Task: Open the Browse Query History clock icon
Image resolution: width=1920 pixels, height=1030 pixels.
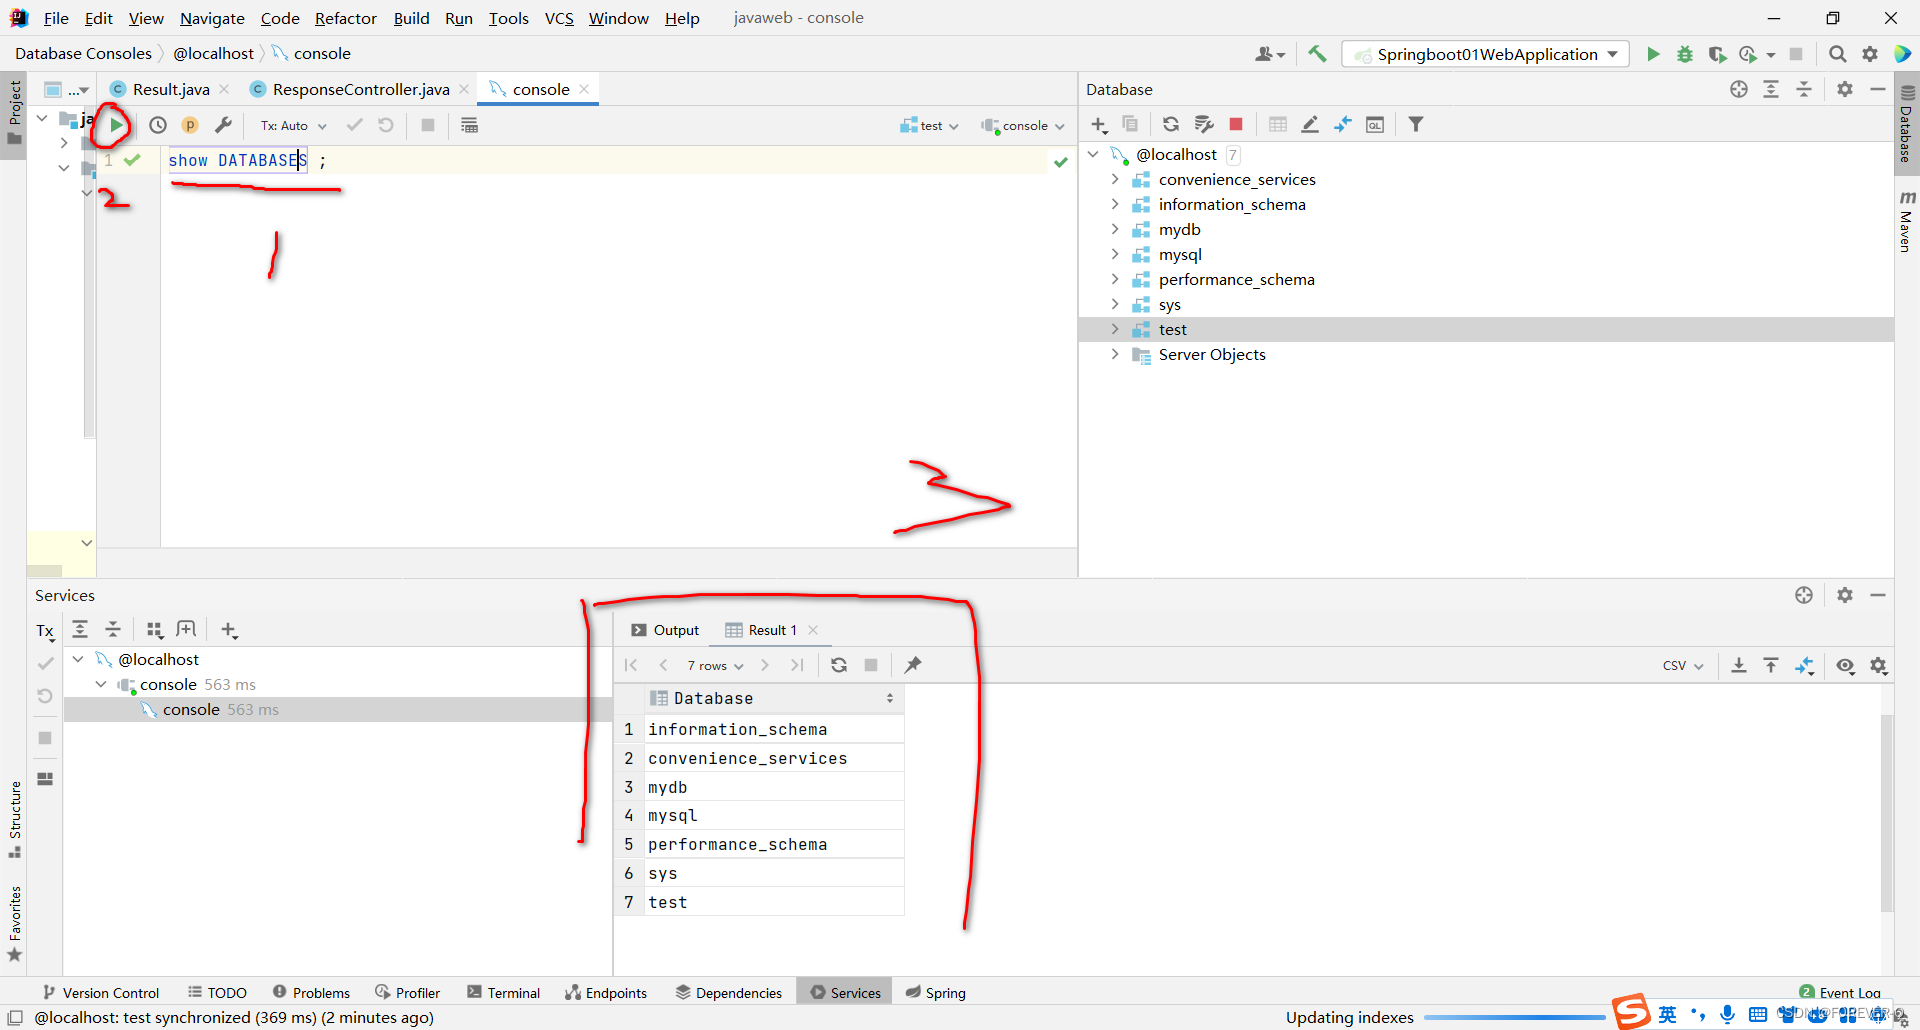Action: (x=158, y=125)
